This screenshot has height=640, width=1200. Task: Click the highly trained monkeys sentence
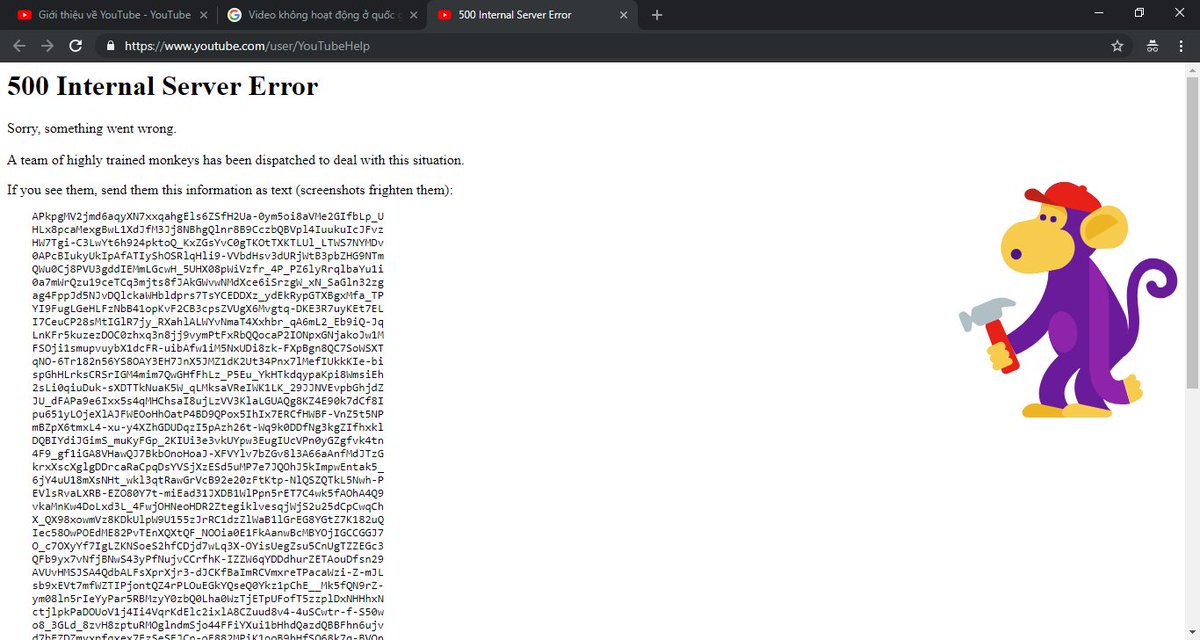point(236,160)
